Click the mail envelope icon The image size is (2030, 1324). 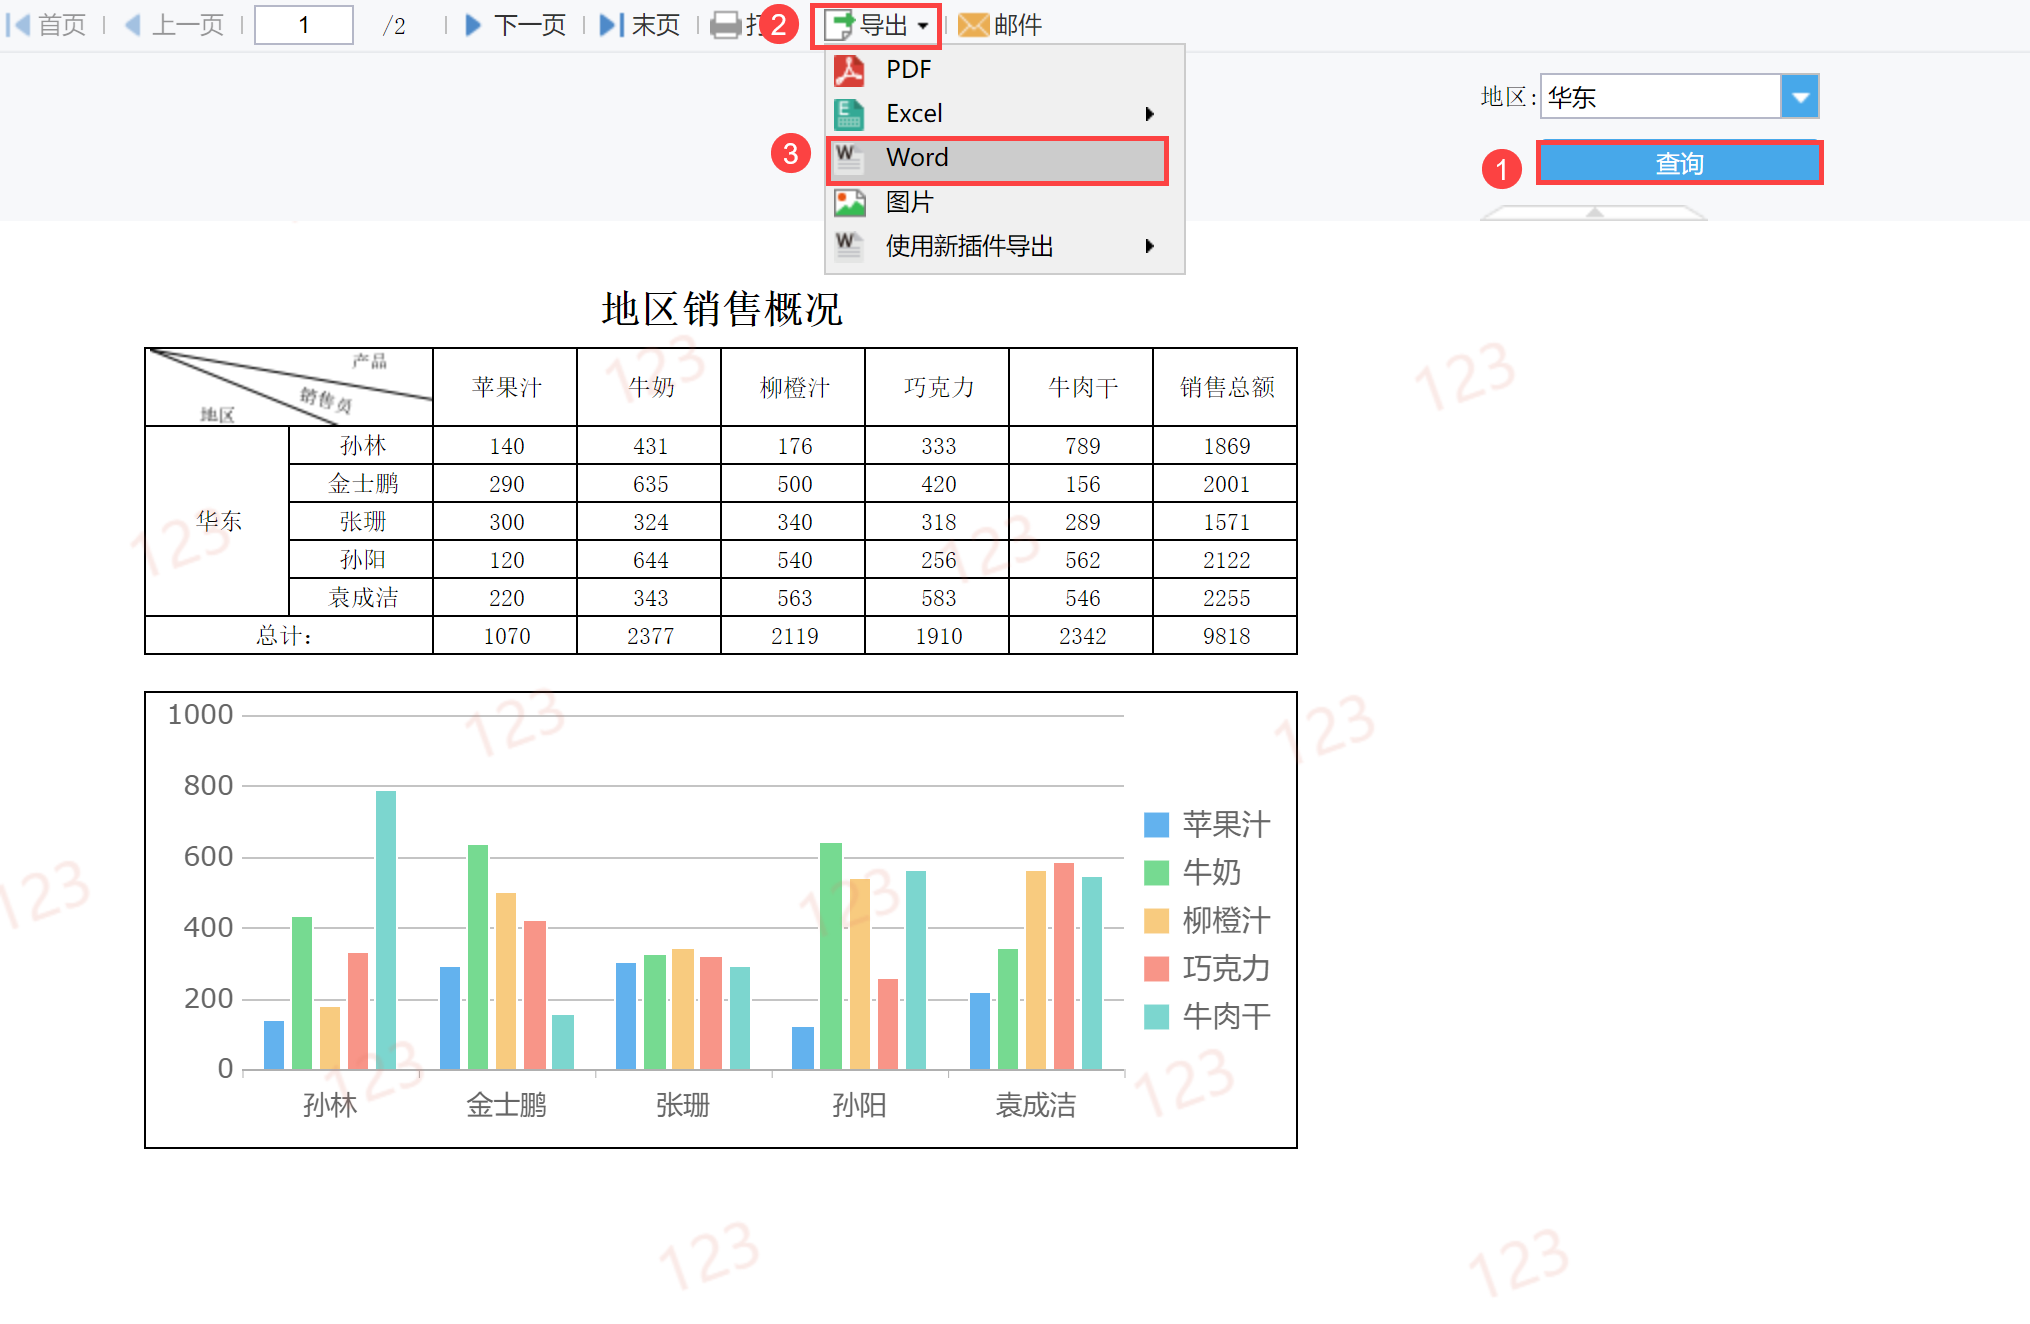click(x=972, y=25)
